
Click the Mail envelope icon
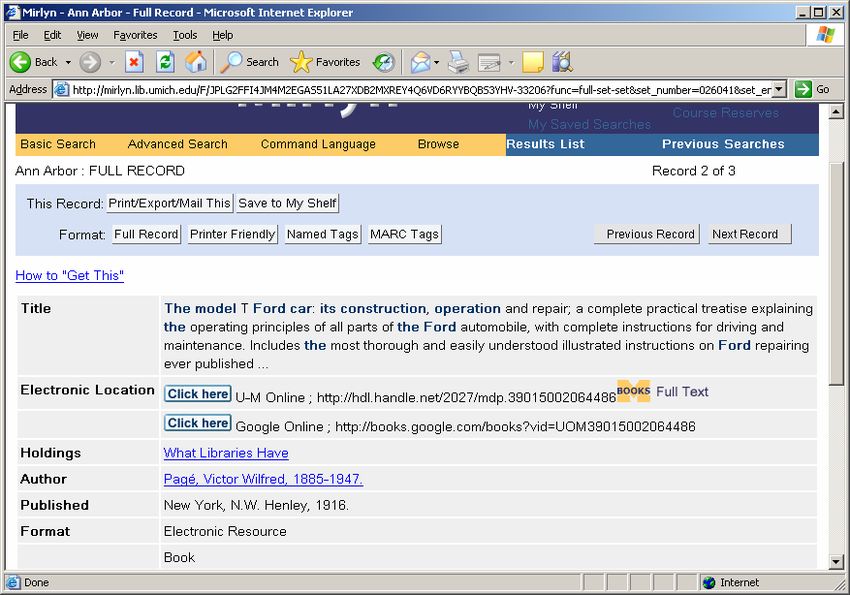(421, 62)
